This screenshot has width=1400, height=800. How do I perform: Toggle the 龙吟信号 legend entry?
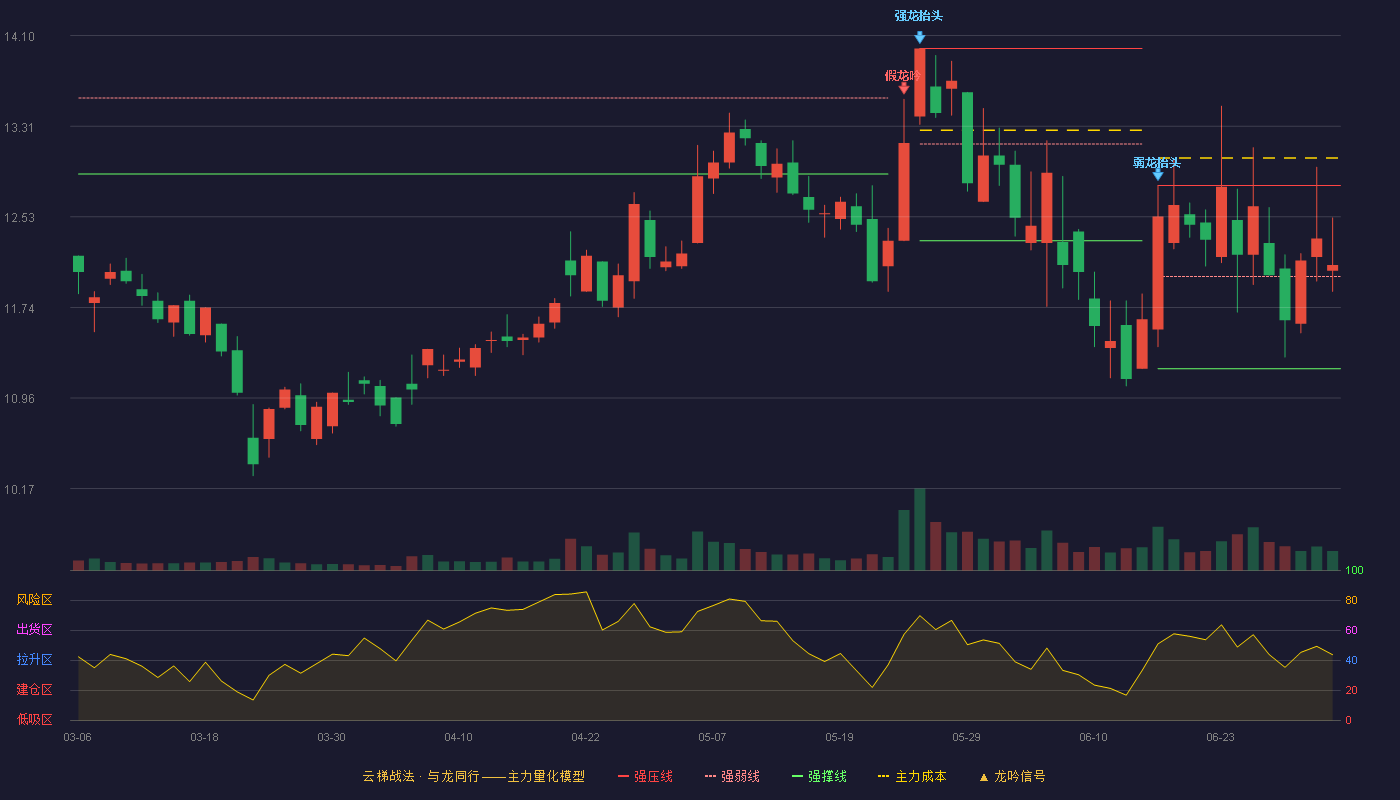(x=1012, y=776)
